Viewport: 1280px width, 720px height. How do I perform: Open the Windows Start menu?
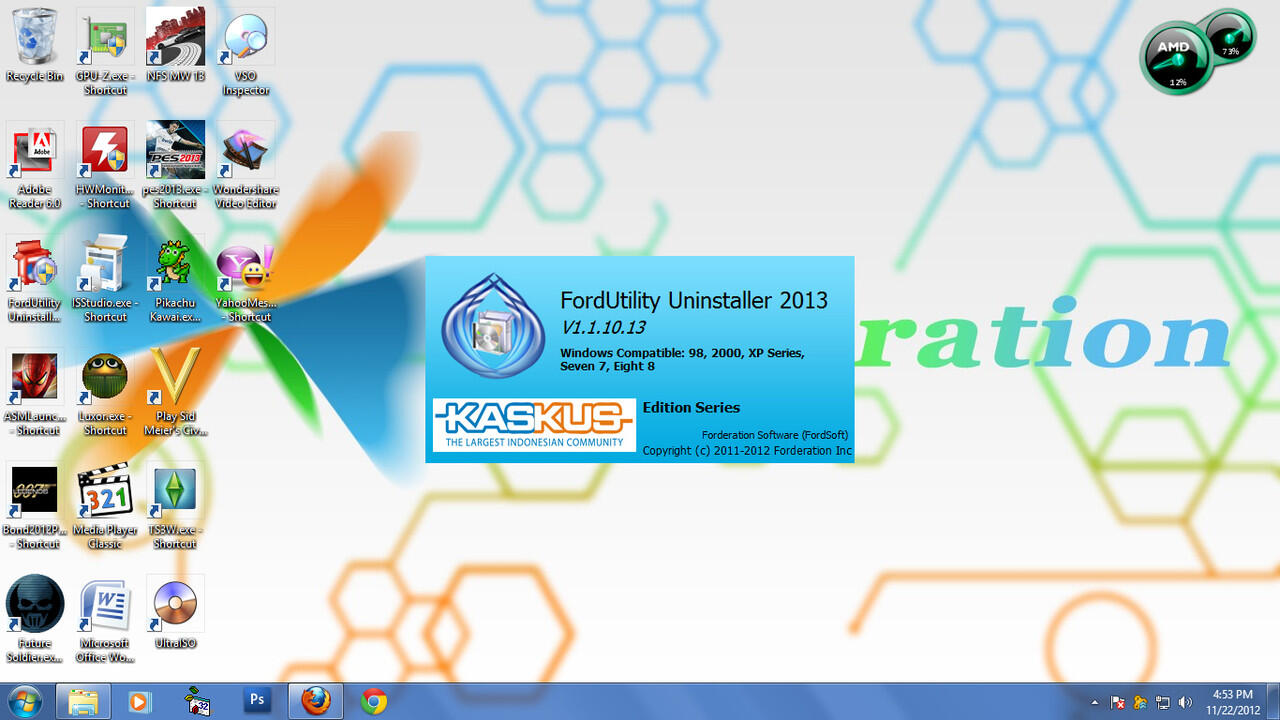click(24, 701)
